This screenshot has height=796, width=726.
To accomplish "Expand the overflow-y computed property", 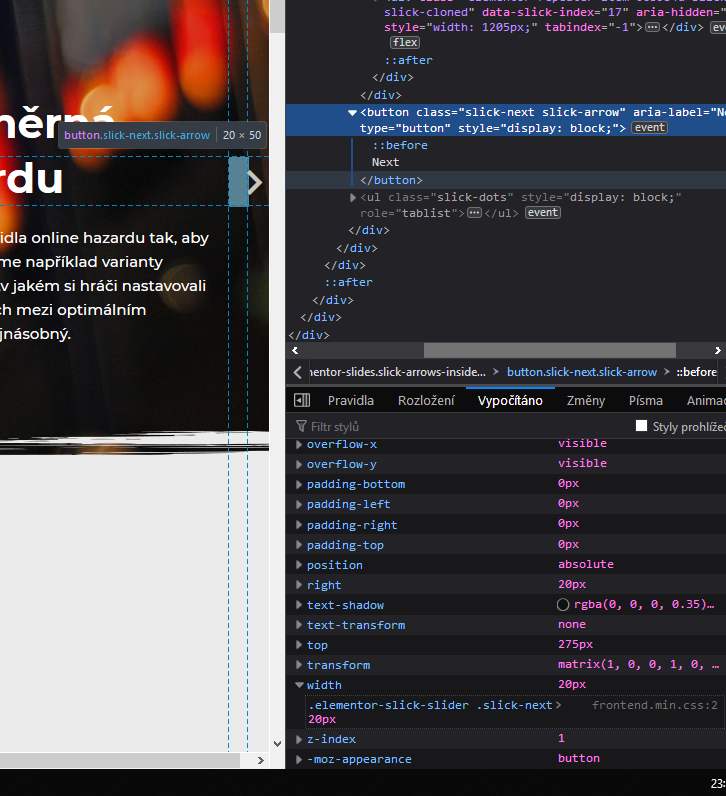I will click(x=299, y=465).
